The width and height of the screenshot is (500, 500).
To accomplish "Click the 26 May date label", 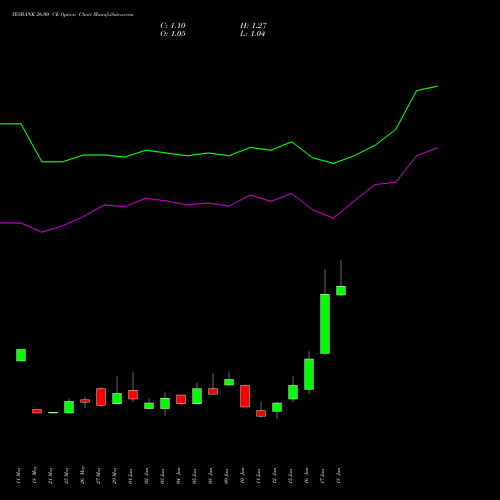I will [x=83, y=475].
